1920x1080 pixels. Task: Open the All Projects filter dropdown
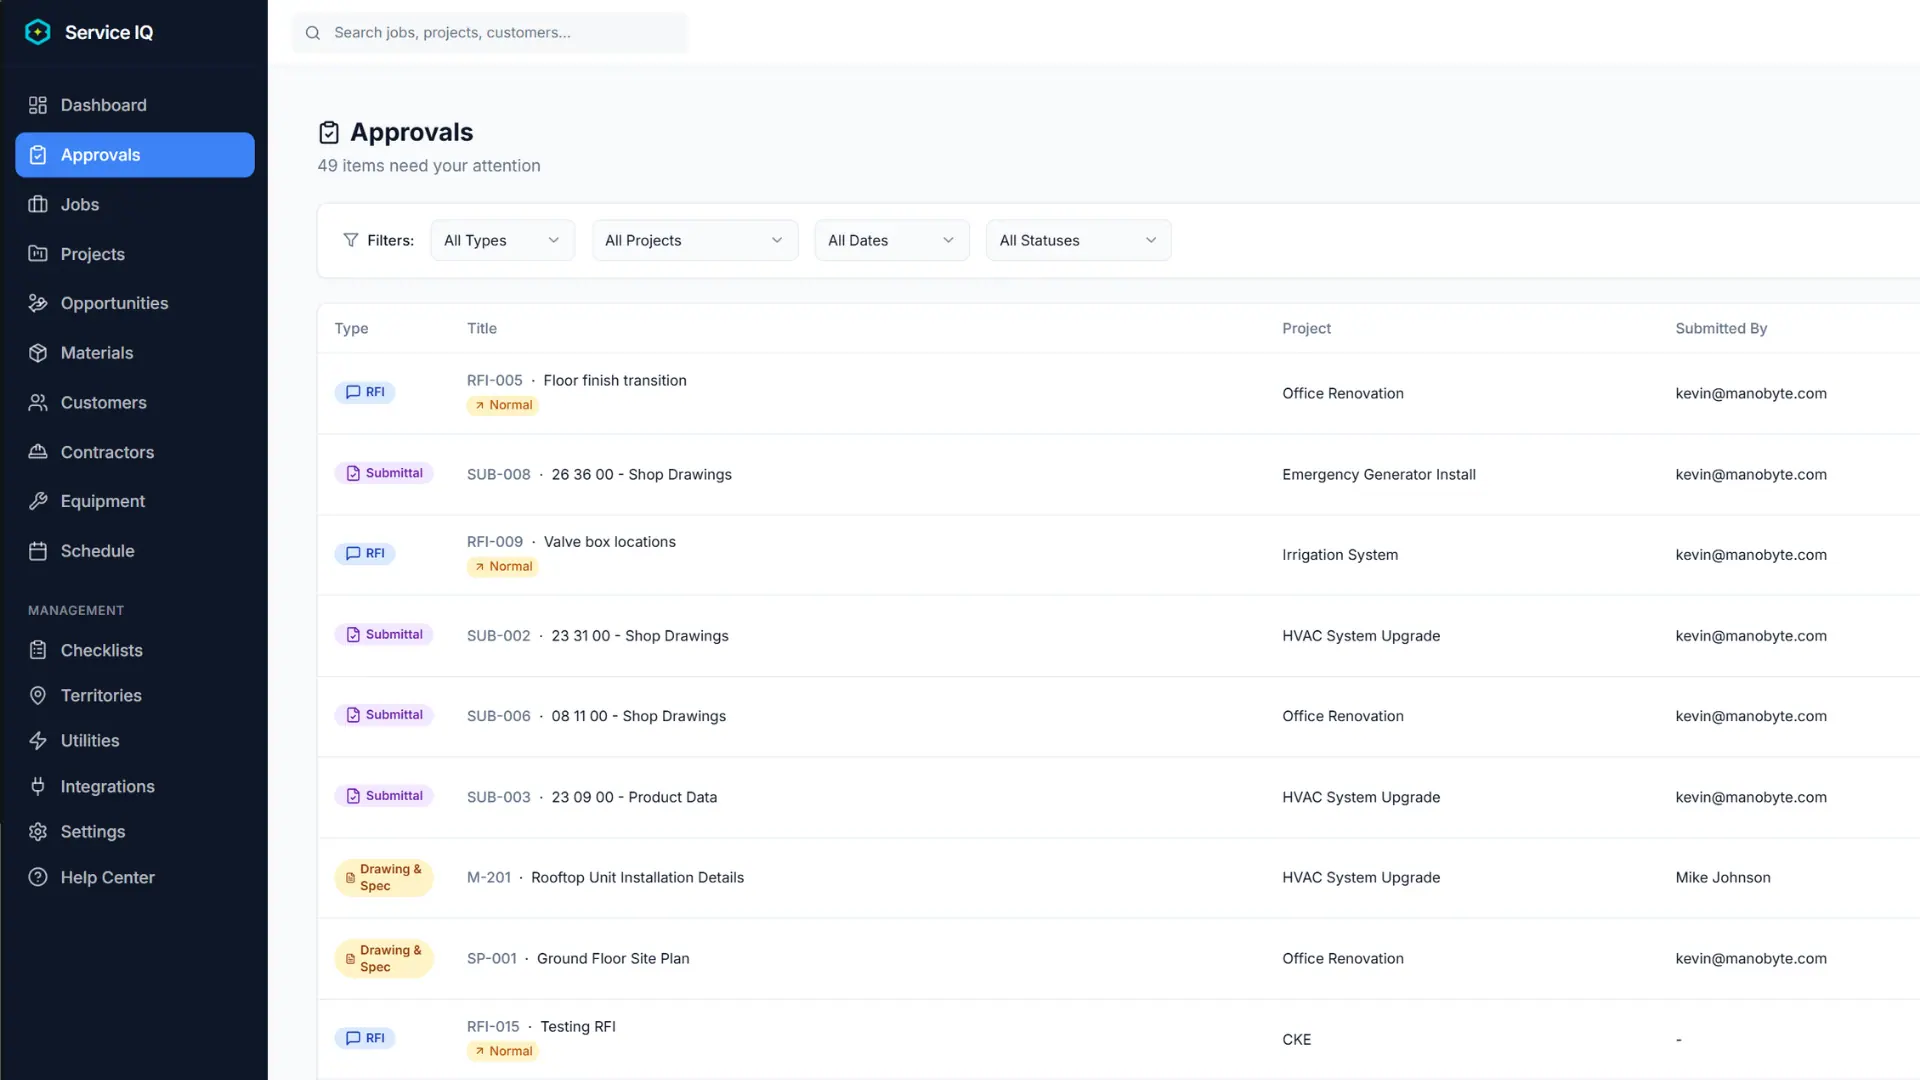(695, 240)
